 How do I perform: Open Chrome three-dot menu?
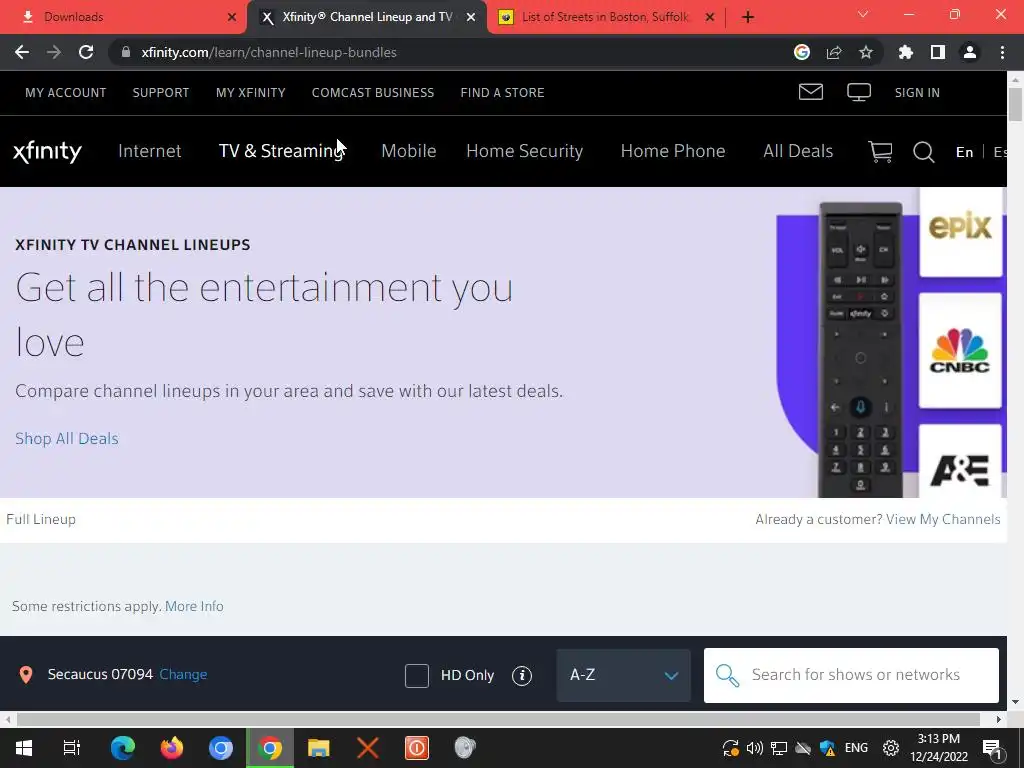click(x=1002, y=52)
